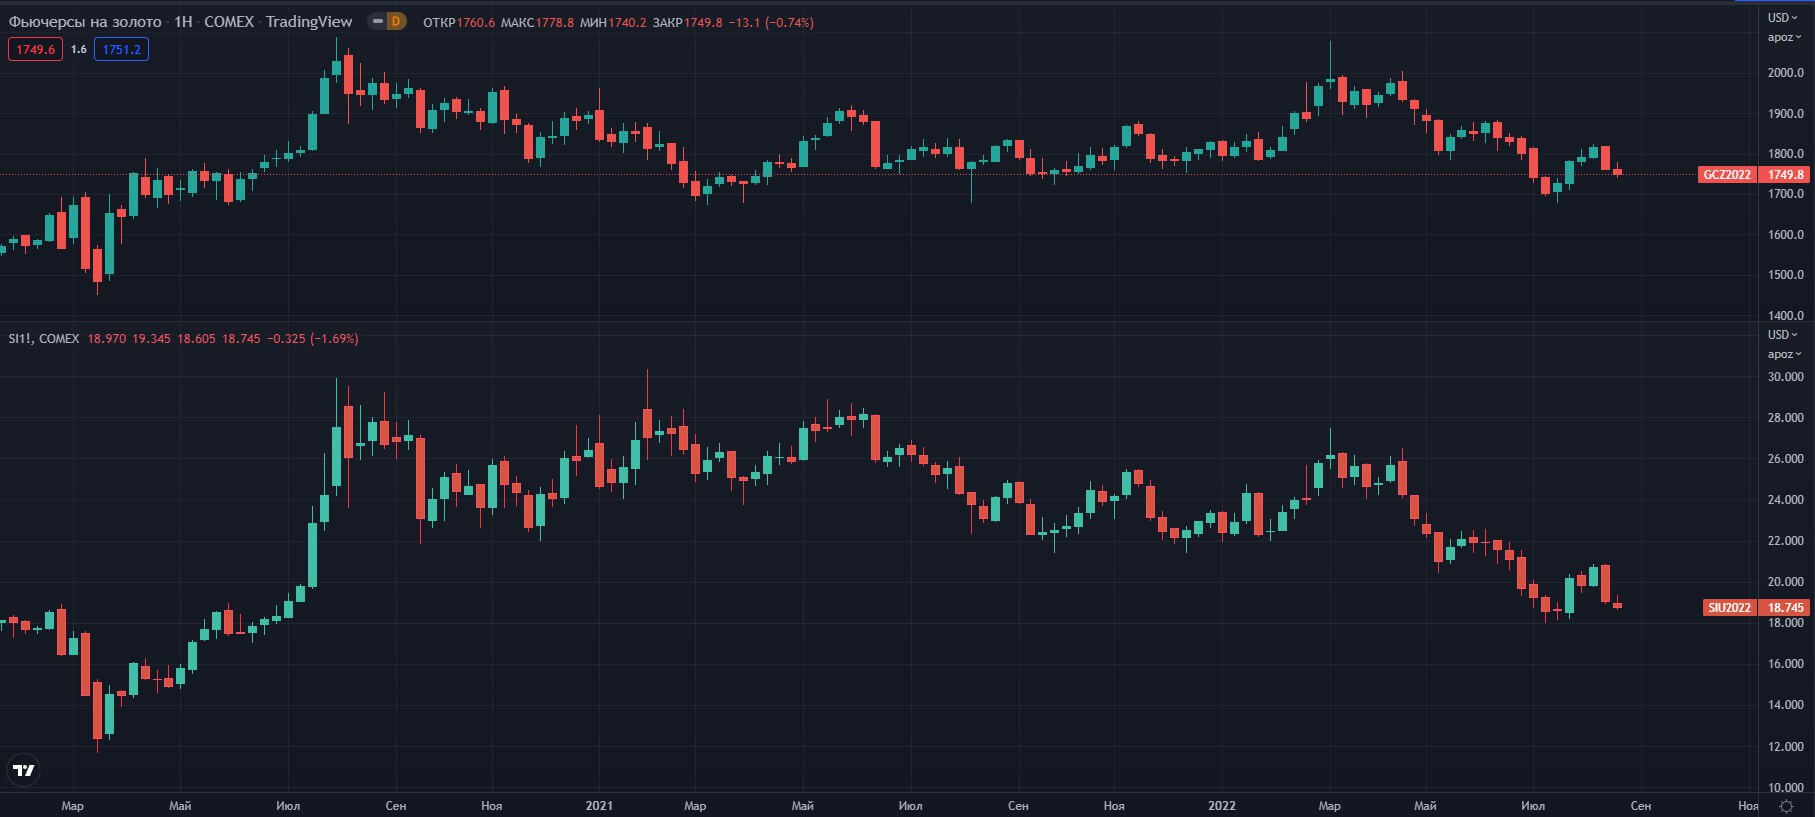Viewport: 1815px width, 817px height.
Task: Click silver legend low value 18.605
Action: (x=196, y=339)
